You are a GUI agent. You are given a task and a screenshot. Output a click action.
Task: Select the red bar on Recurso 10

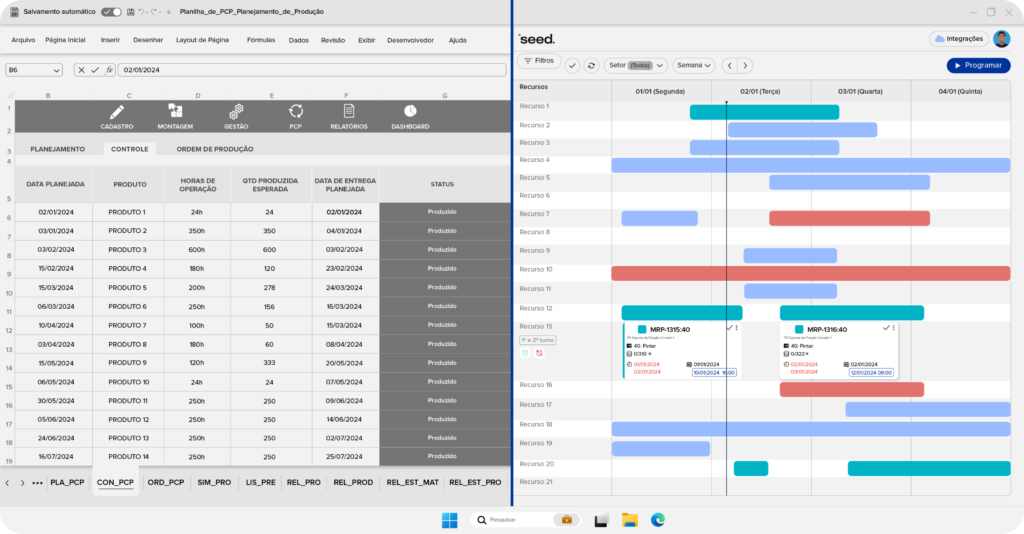pos(810,272)
